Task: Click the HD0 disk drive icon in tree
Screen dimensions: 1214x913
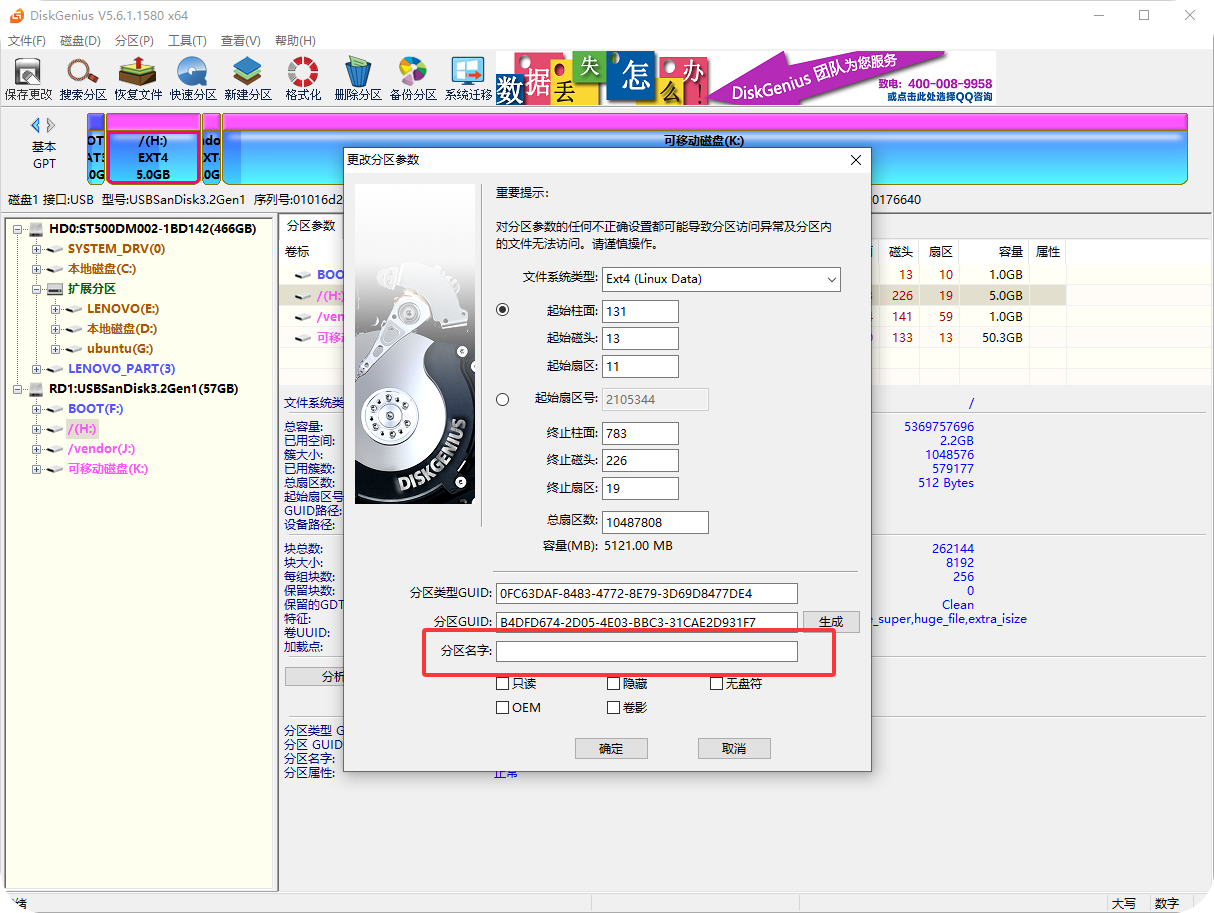Action: (x=37, y=229)
